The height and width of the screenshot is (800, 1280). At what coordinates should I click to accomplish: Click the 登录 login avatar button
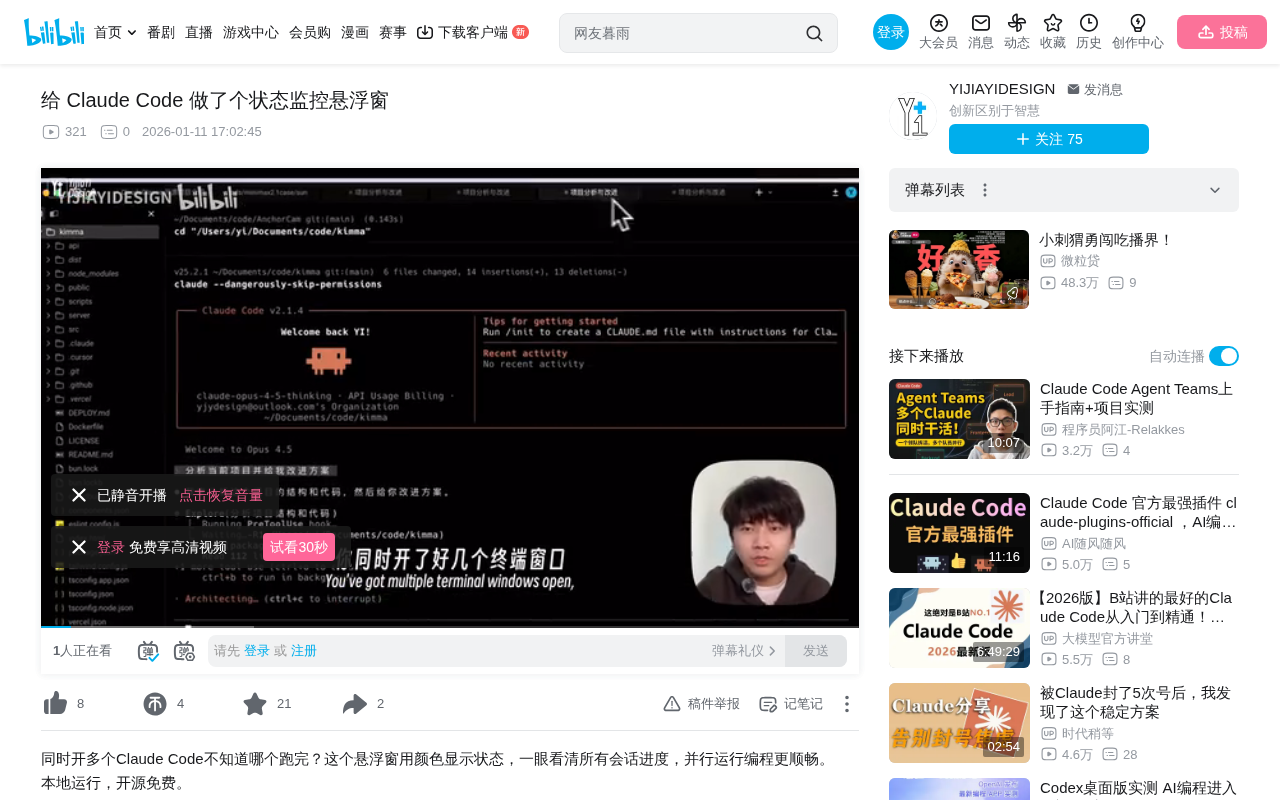891,32
